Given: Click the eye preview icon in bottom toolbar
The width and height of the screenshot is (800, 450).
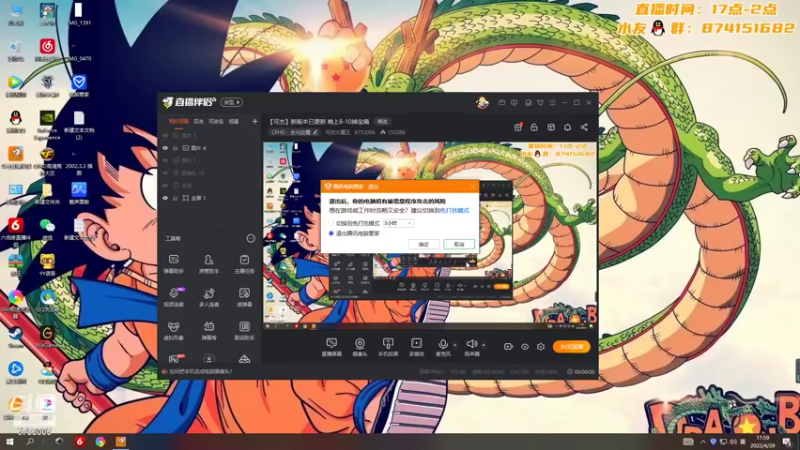Looking at the screenshot, I should tap(524, 346).
